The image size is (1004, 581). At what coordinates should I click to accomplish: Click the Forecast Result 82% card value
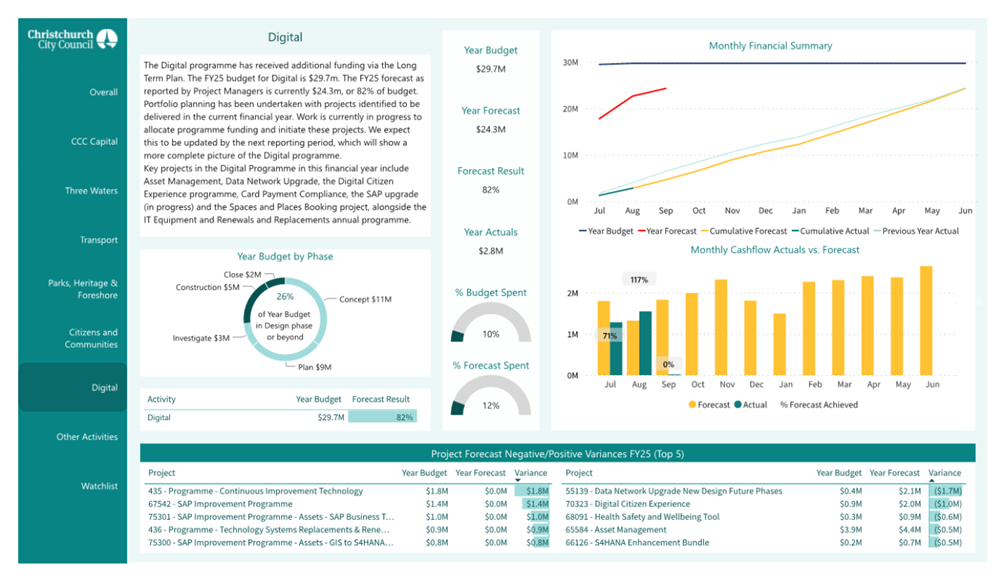[490, 190]
